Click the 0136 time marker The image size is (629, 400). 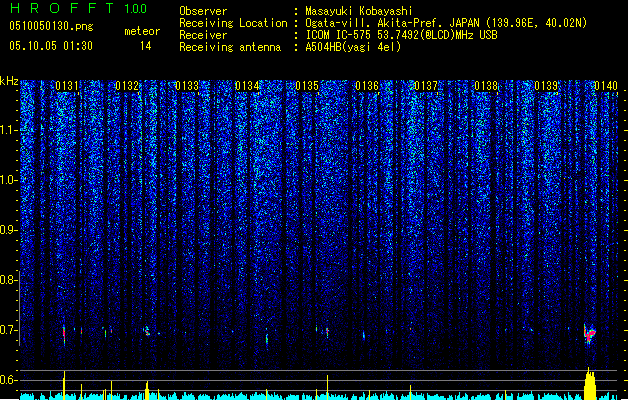coord(367,86)
